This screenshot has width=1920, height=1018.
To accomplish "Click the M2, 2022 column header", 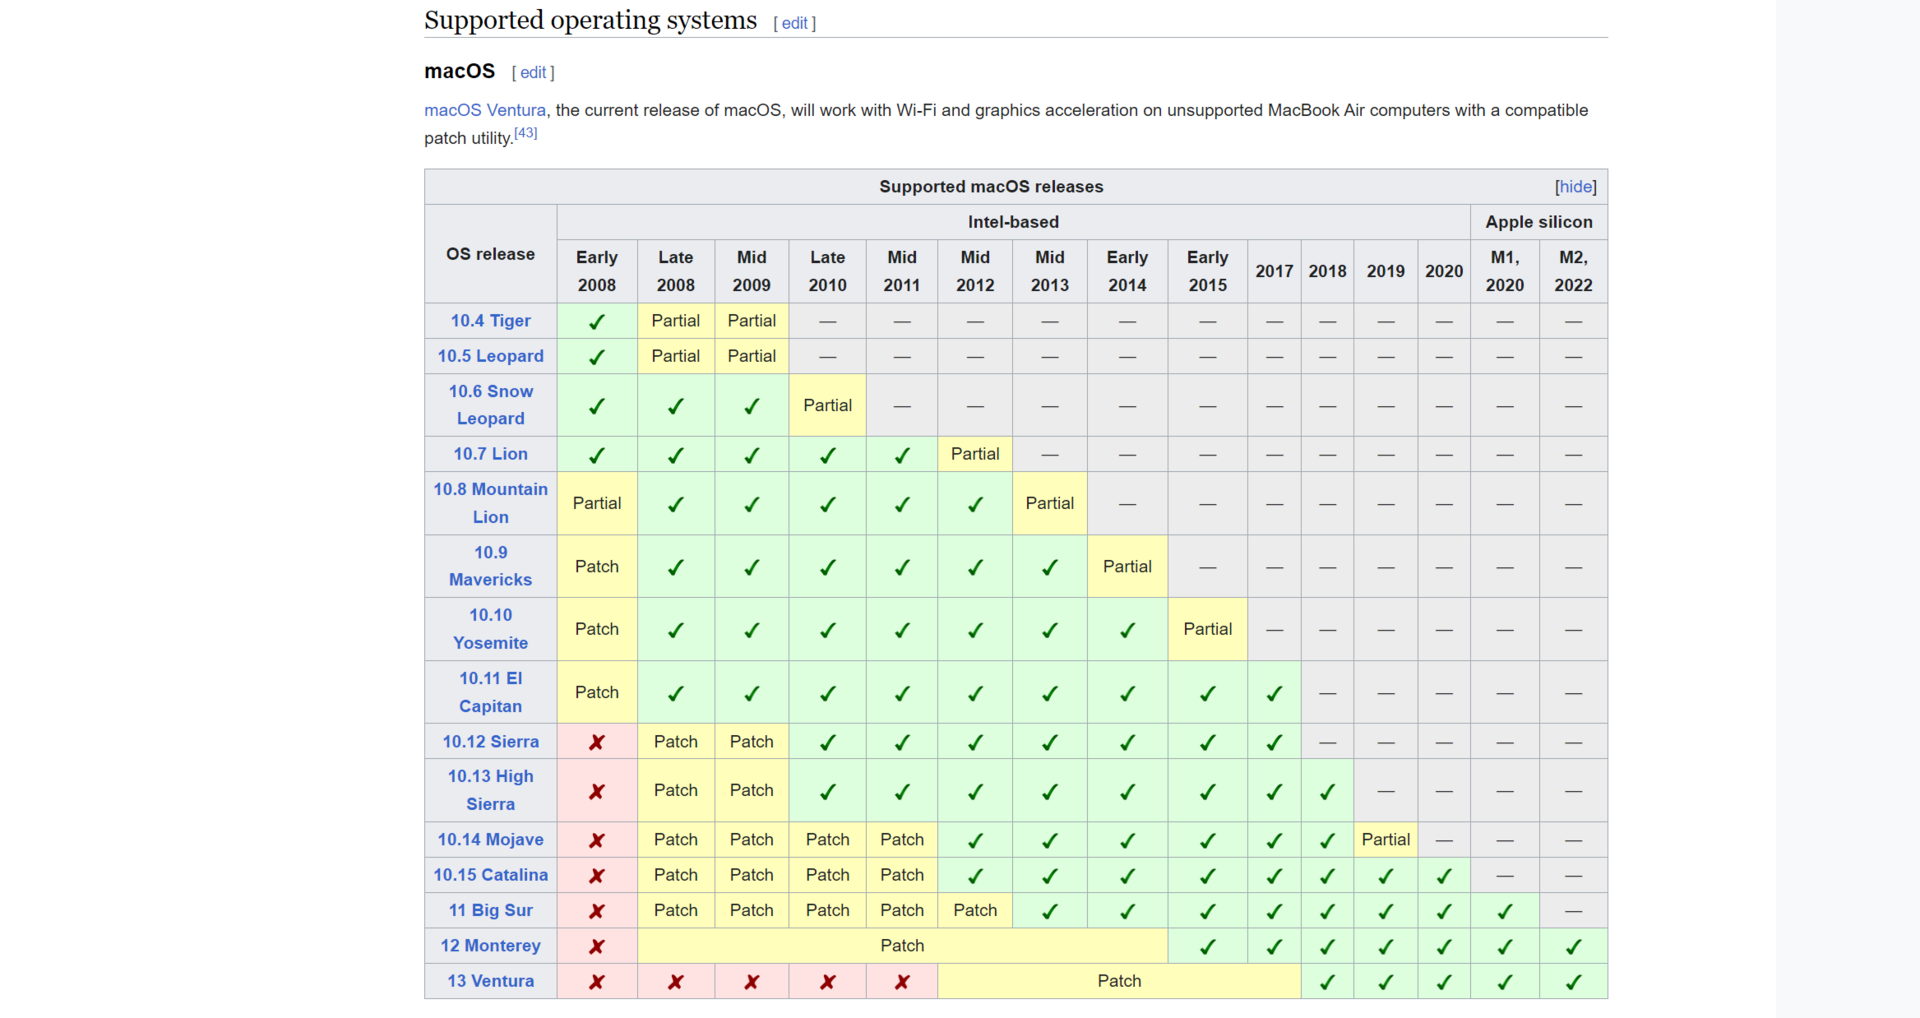I will [x=1573, y=271].
